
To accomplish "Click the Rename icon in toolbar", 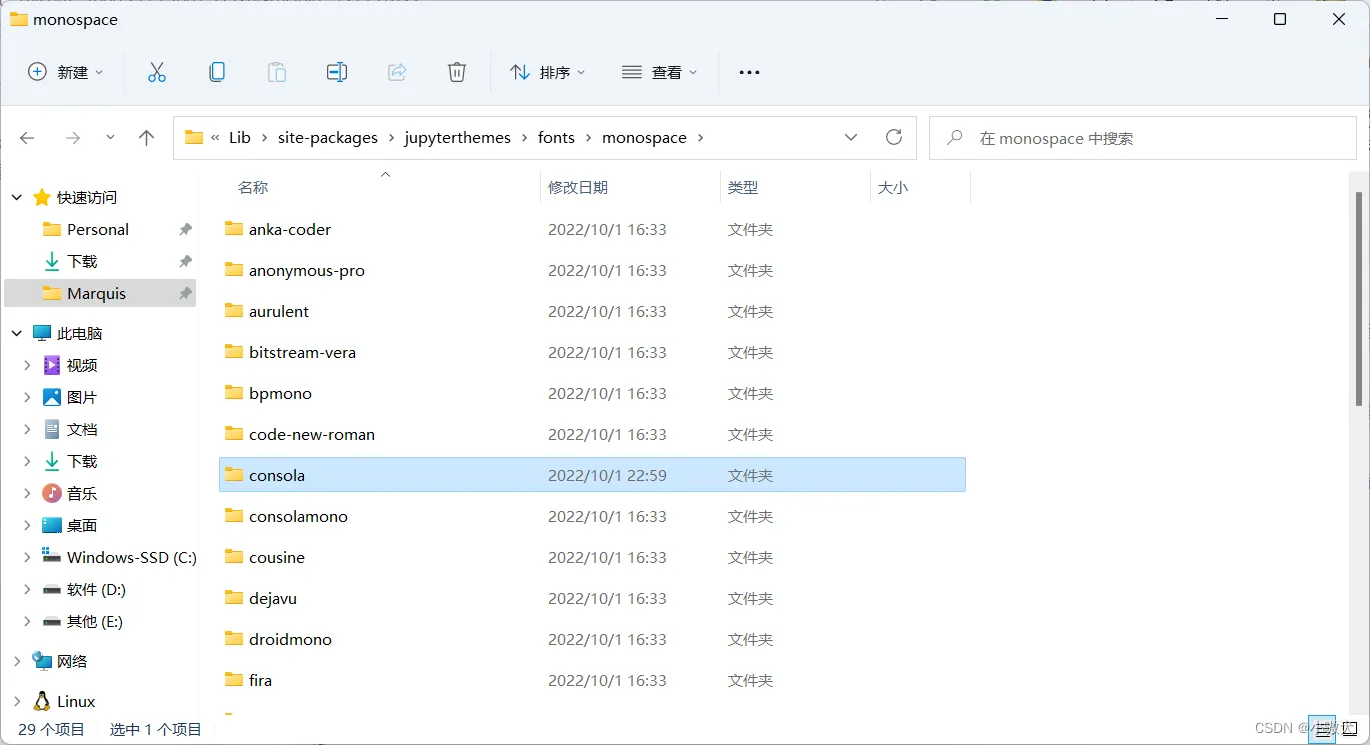I will (337, 72).
